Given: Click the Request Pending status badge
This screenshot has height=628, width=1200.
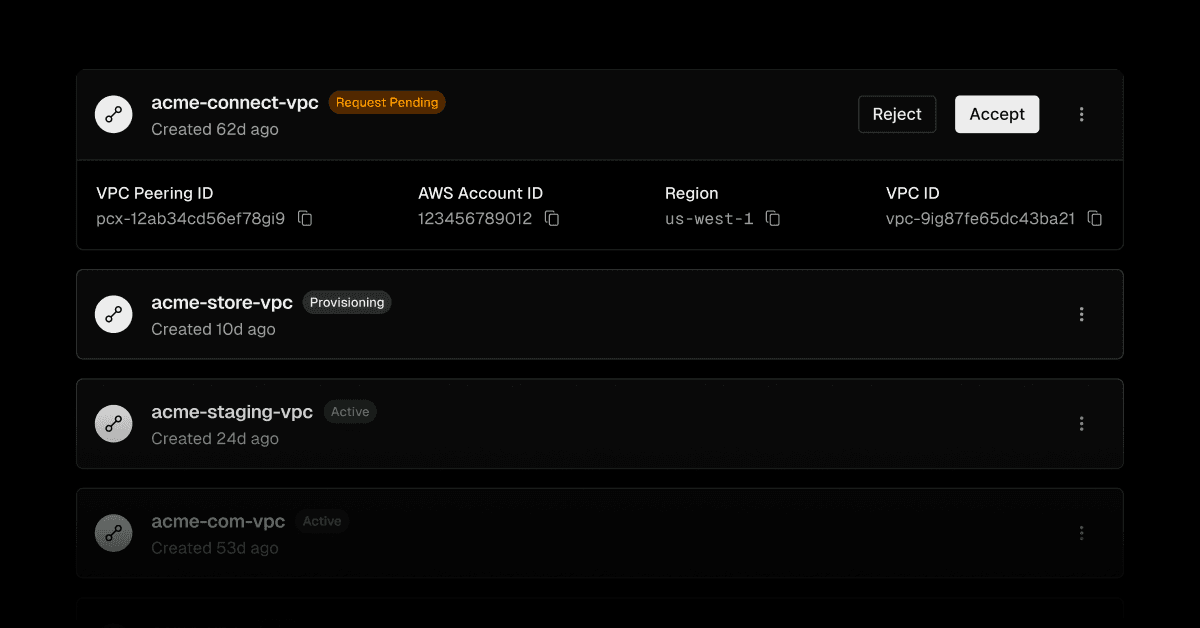Looking at the screenshot, I should 387,102.
